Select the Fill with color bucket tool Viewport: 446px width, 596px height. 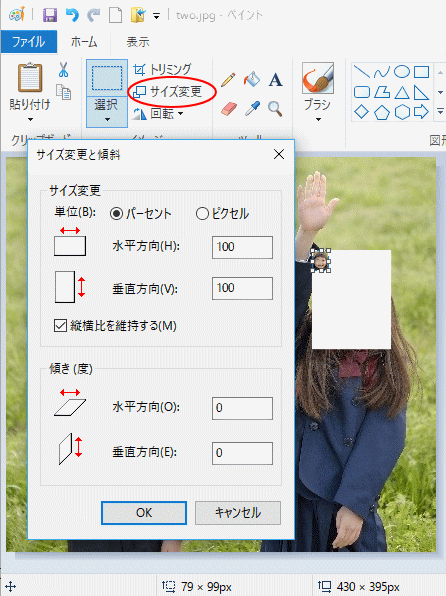coord(252,79)
